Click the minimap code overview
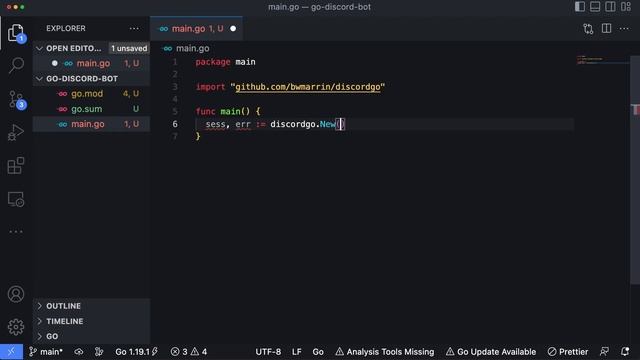 (603, 60)
